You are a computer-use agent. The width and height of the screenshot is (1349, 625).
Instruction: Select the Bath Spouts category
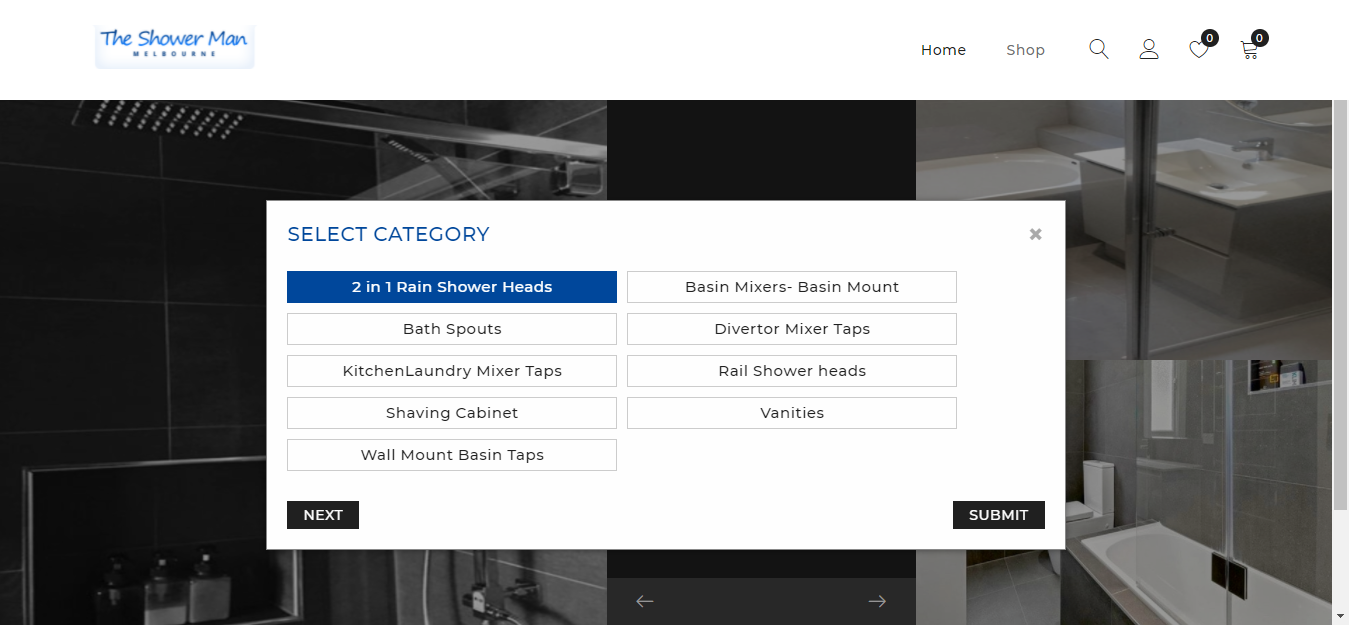452,329
